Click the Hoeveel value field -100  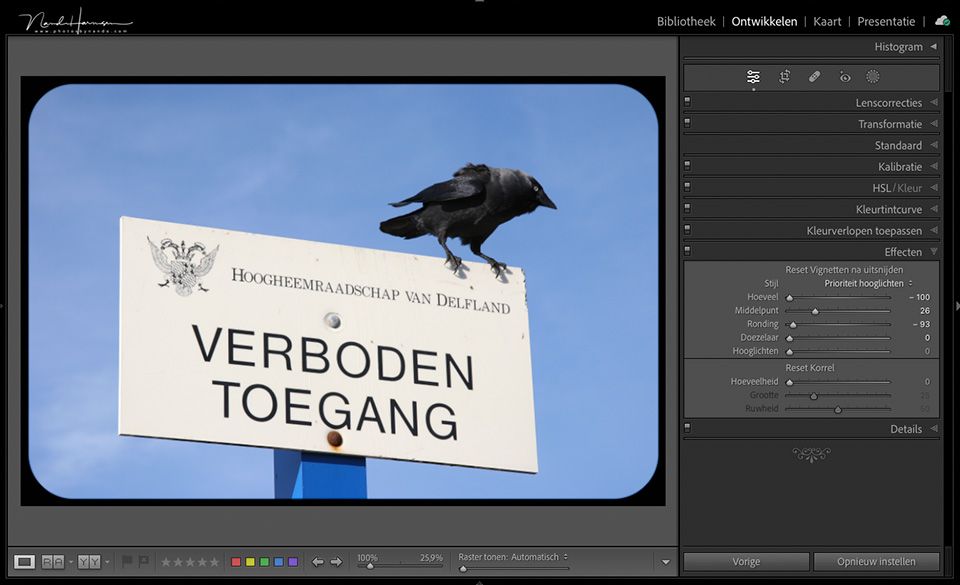tap(920, 297)
